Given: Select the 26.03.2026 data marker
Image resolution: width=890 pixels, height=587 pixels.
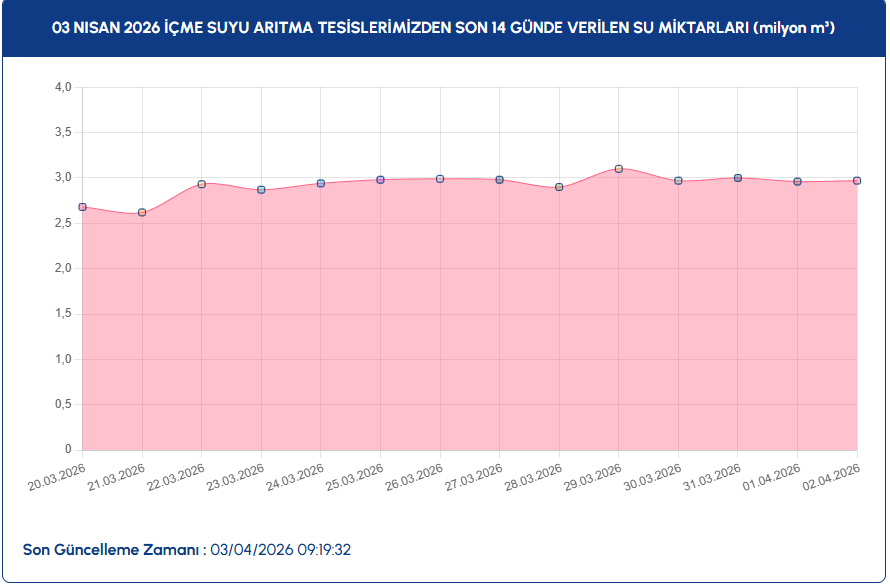Looking at the screenshot, I should click(x=440, y=179).
